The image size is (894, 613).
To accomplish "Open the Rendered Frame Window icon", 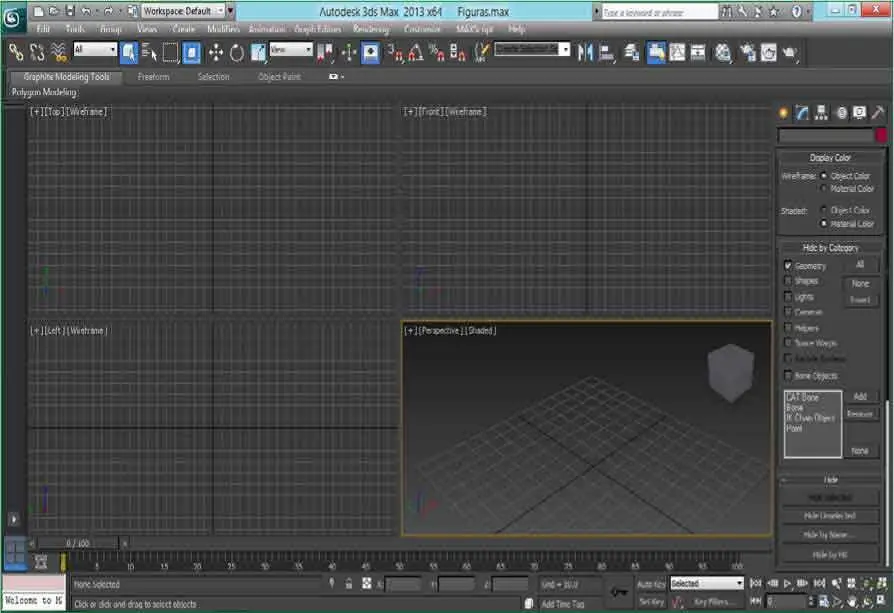I will 769,53.
